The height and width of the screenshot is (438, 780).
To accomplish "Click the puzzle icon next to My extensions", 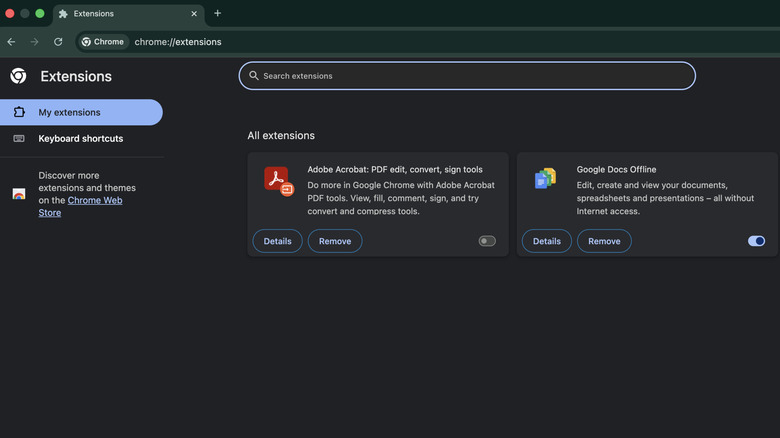I will (x=19, y=112).
